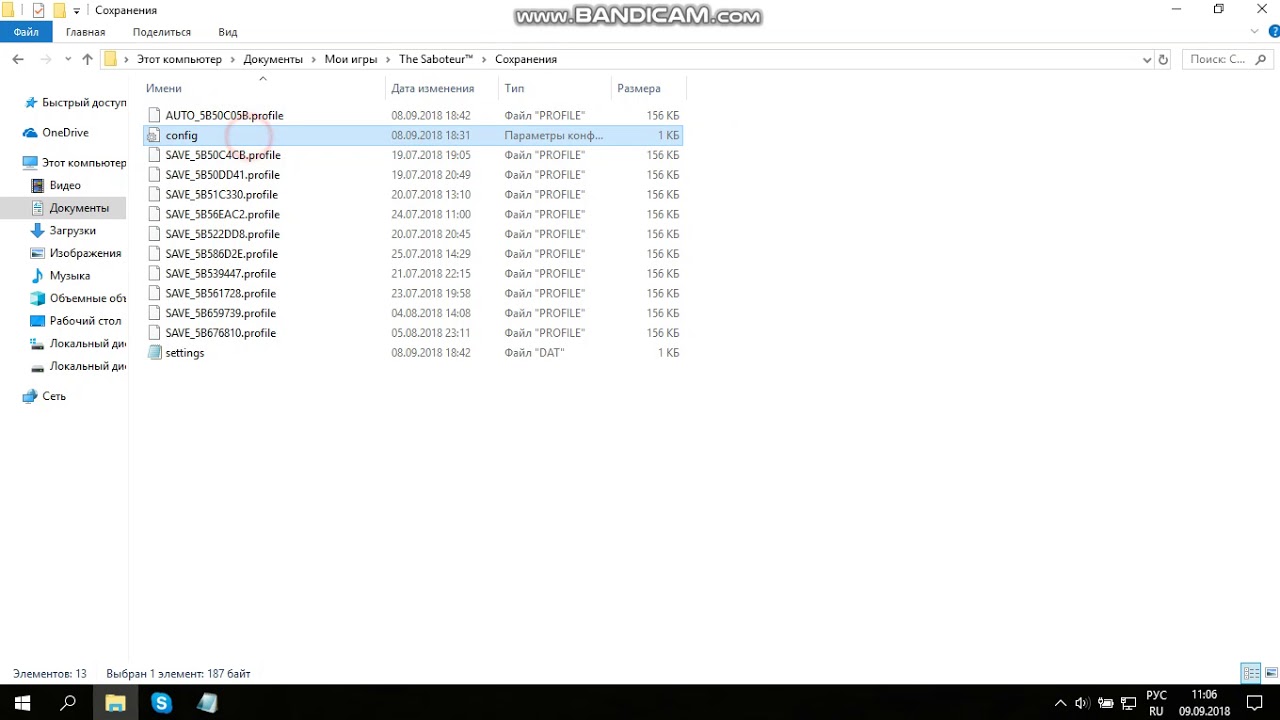
Task: Sort by the Тип column header
Action: tap(514, 88)
